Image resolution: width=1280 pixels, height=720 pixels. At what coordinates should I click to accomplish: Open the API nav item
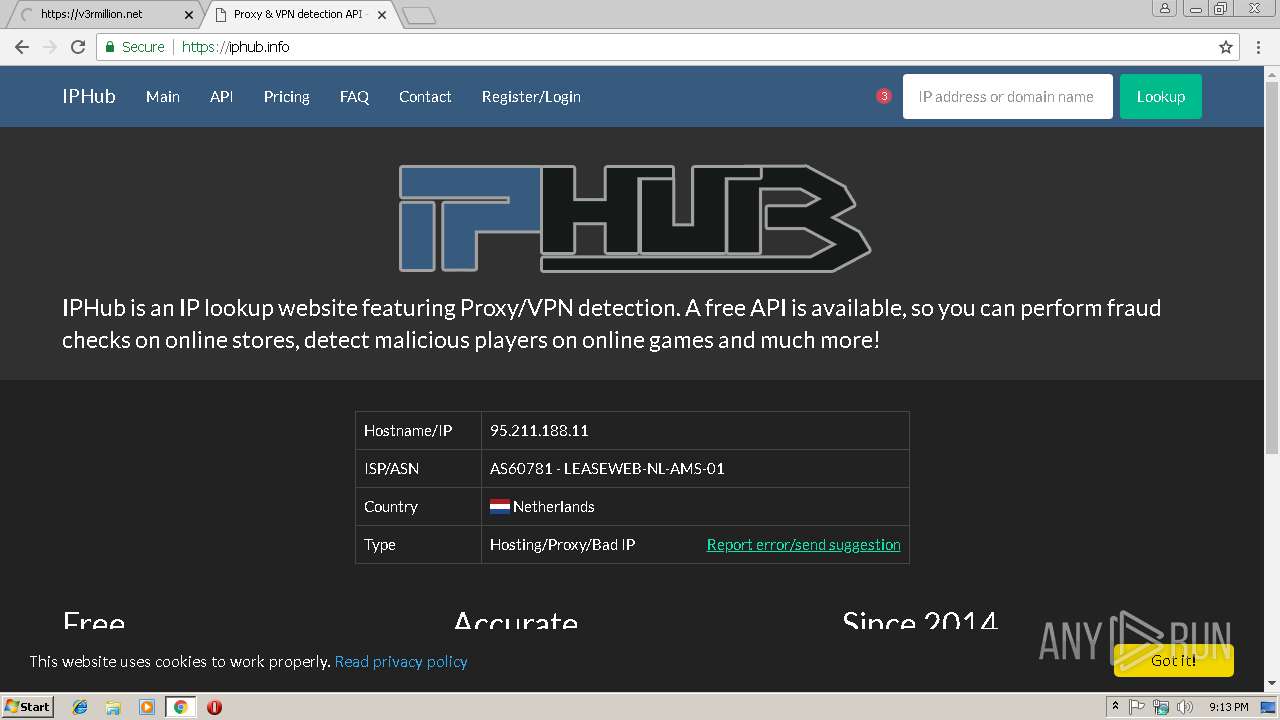pyautogui.click(x=221, y=97)
